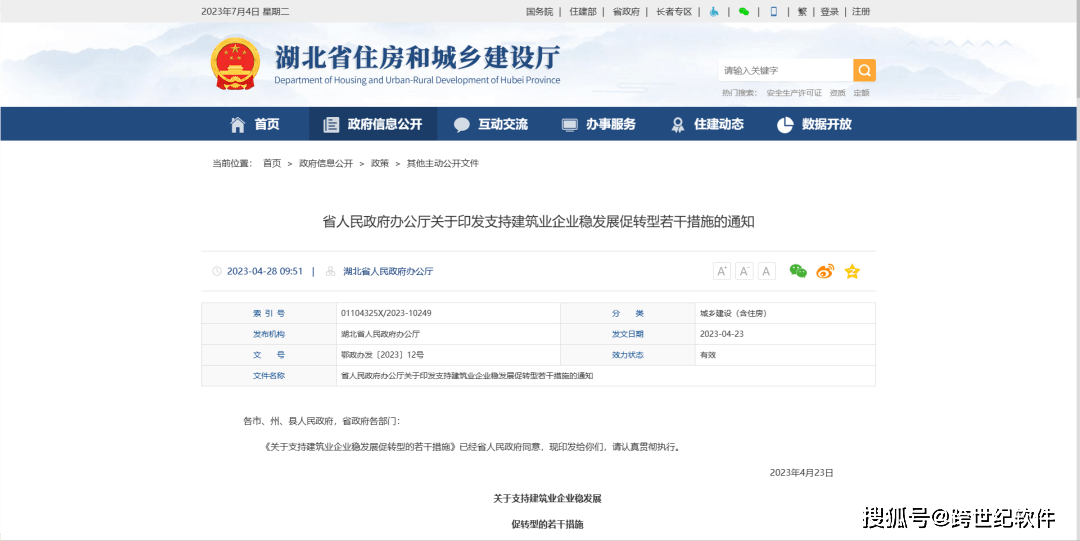Click the orange search magnifier button
The image size is (1080, 541).
pos(864,70)
